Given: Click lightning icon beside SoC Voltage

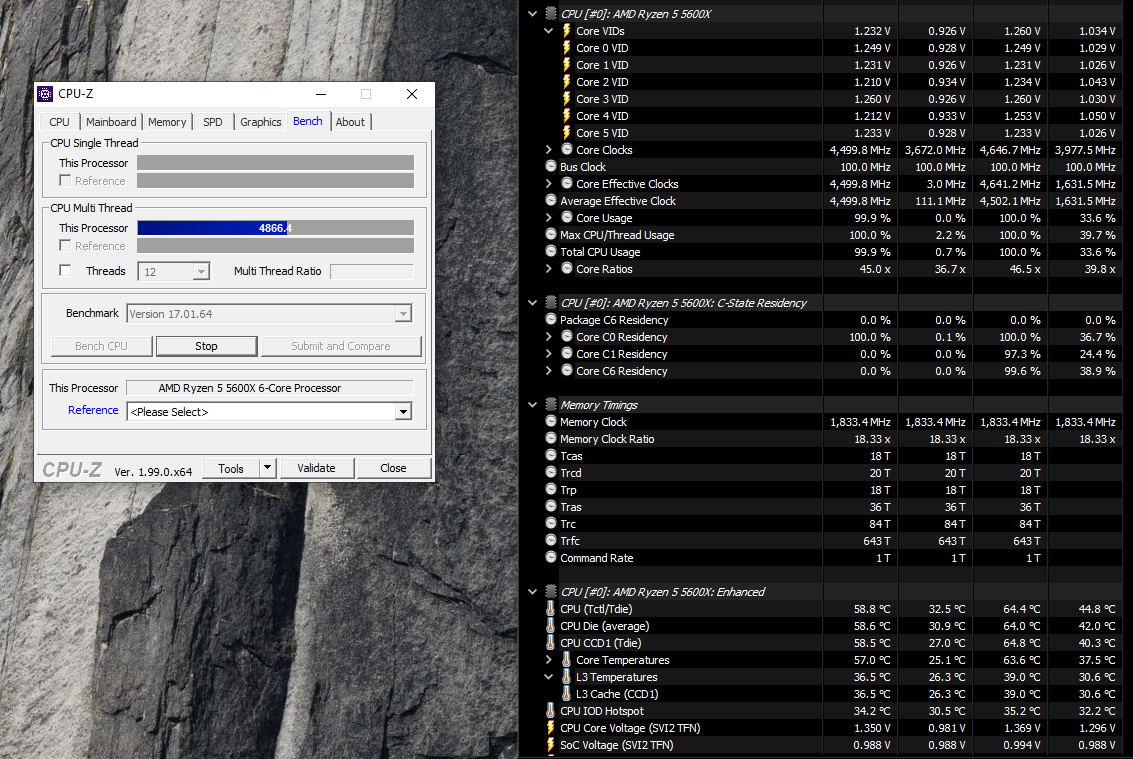Looking at the screenshot, I should click(x=551, y=745).
